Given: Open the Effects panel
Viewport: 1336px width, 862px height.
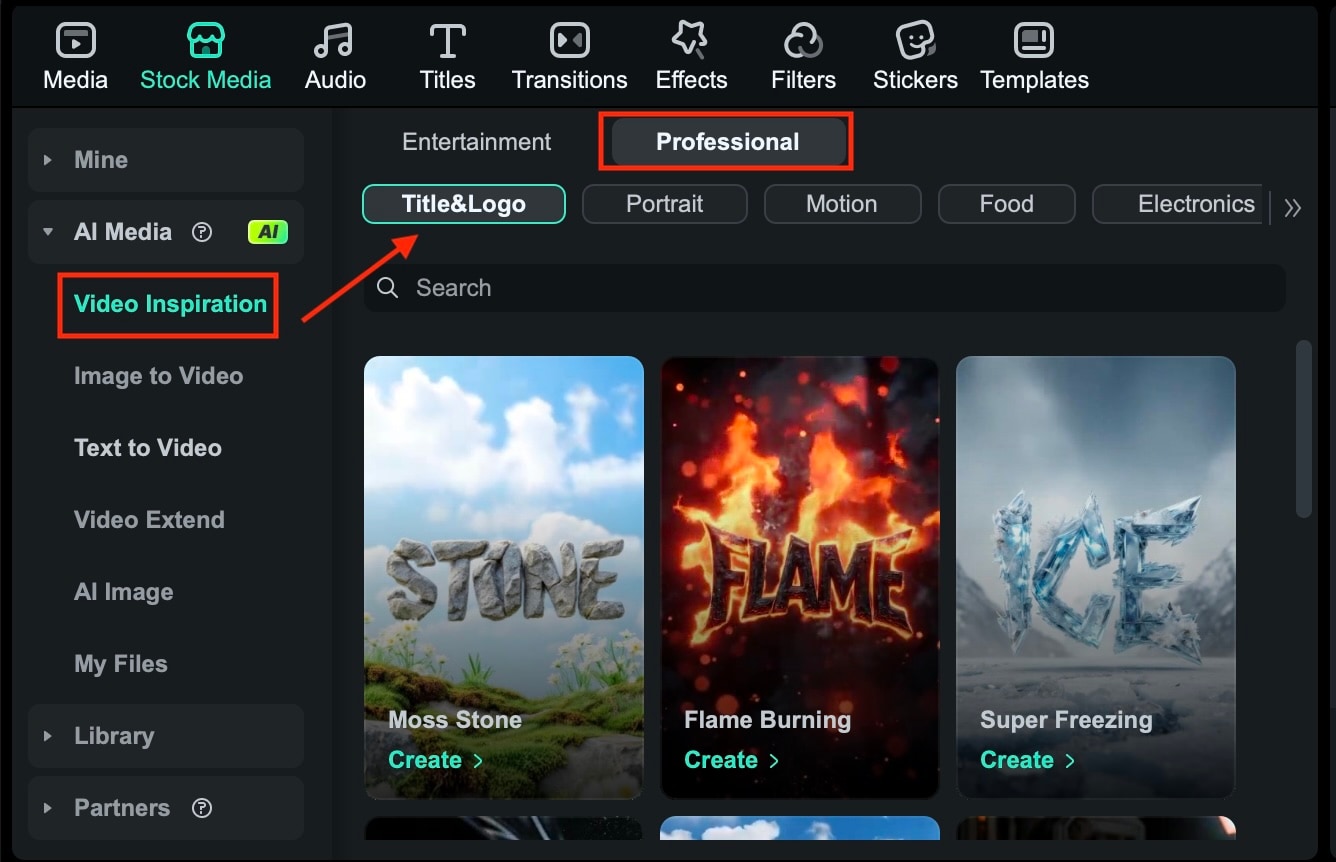Looking at the screenshot, I should (x=690, y=55).
